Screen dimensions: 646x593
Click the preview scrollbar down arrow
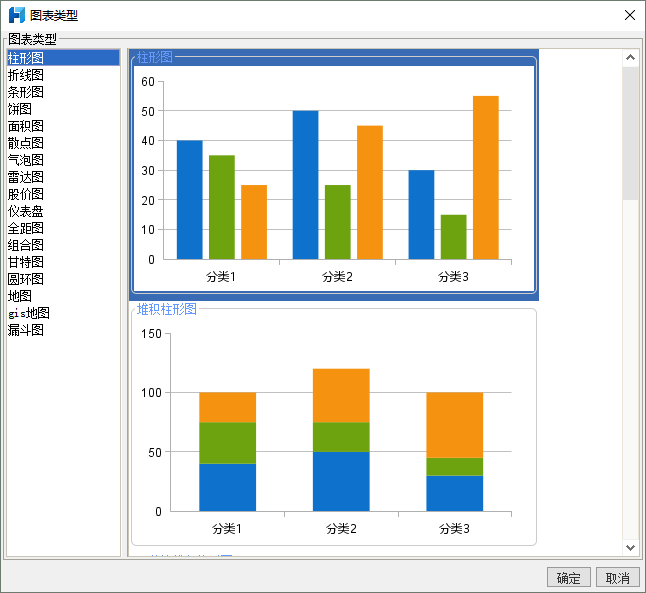pos(630,548)
